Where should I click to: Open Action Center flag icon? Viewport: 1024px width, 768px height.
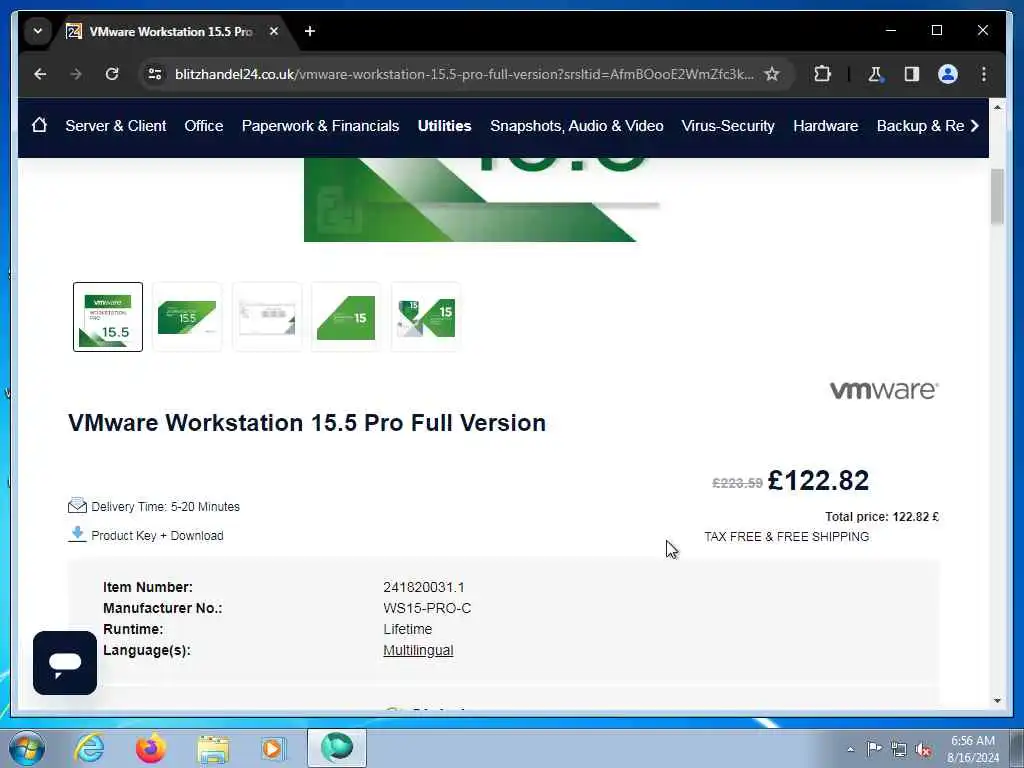(x=874, y=749)
